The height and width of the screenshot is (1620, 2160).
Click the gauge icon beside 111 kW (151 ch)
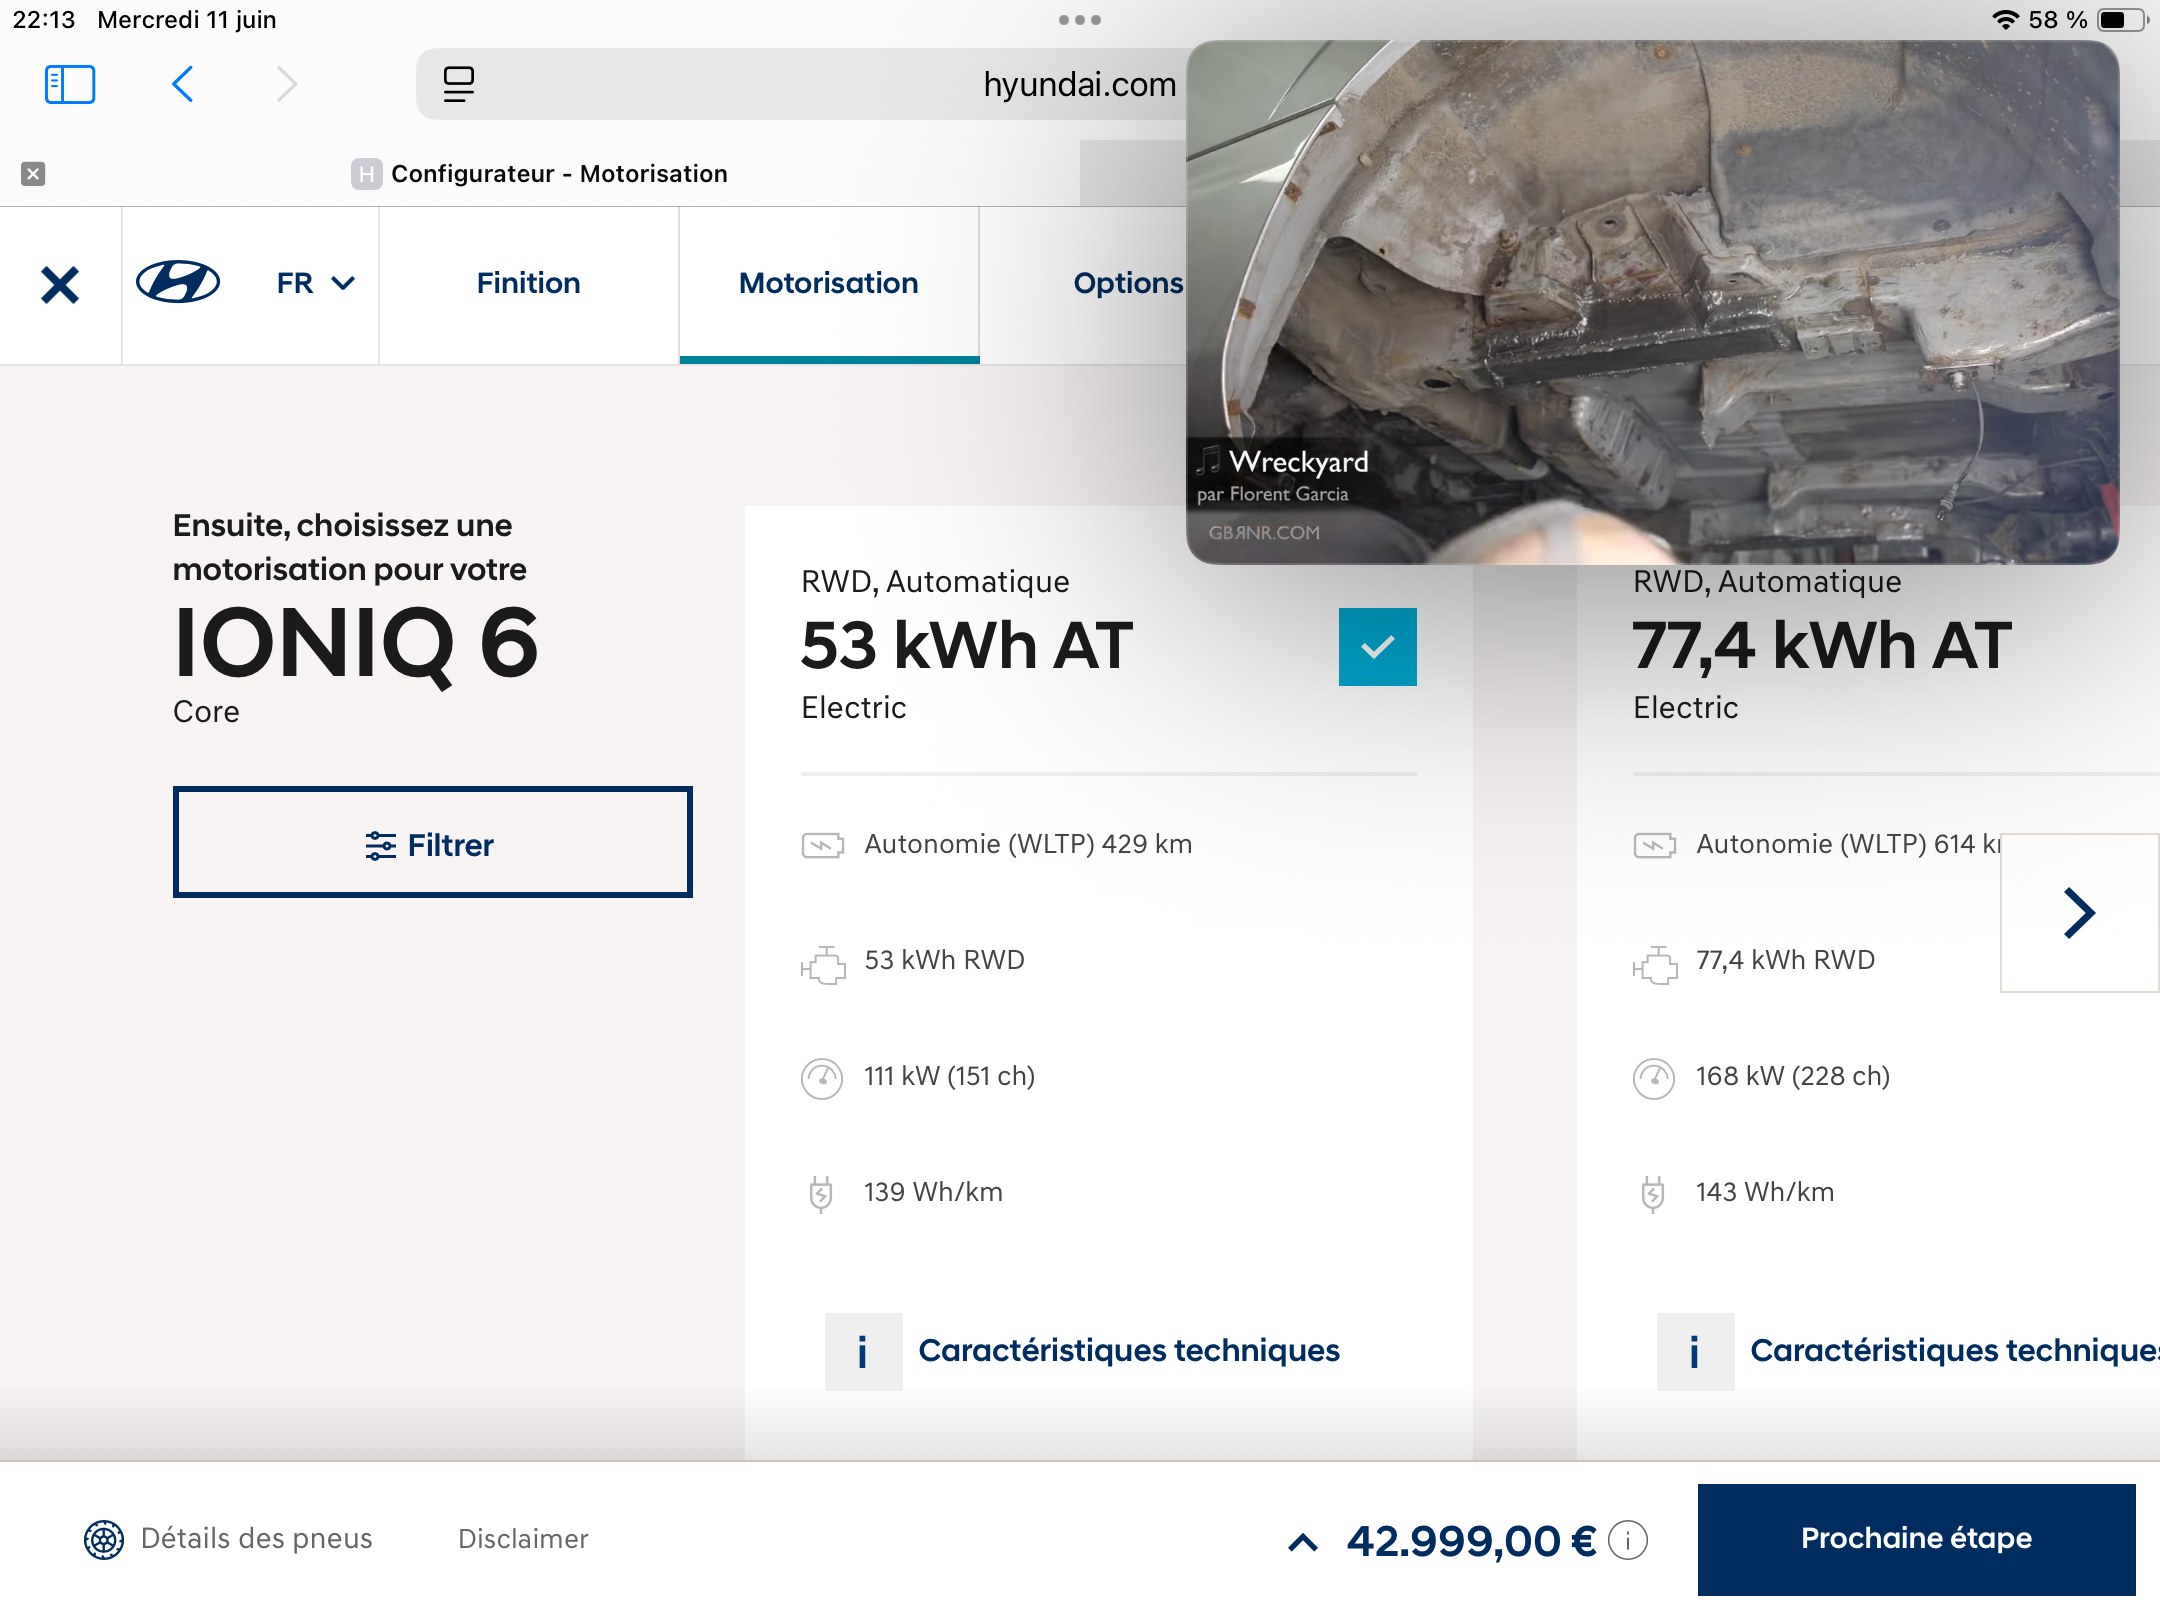tap(822, 1079)
